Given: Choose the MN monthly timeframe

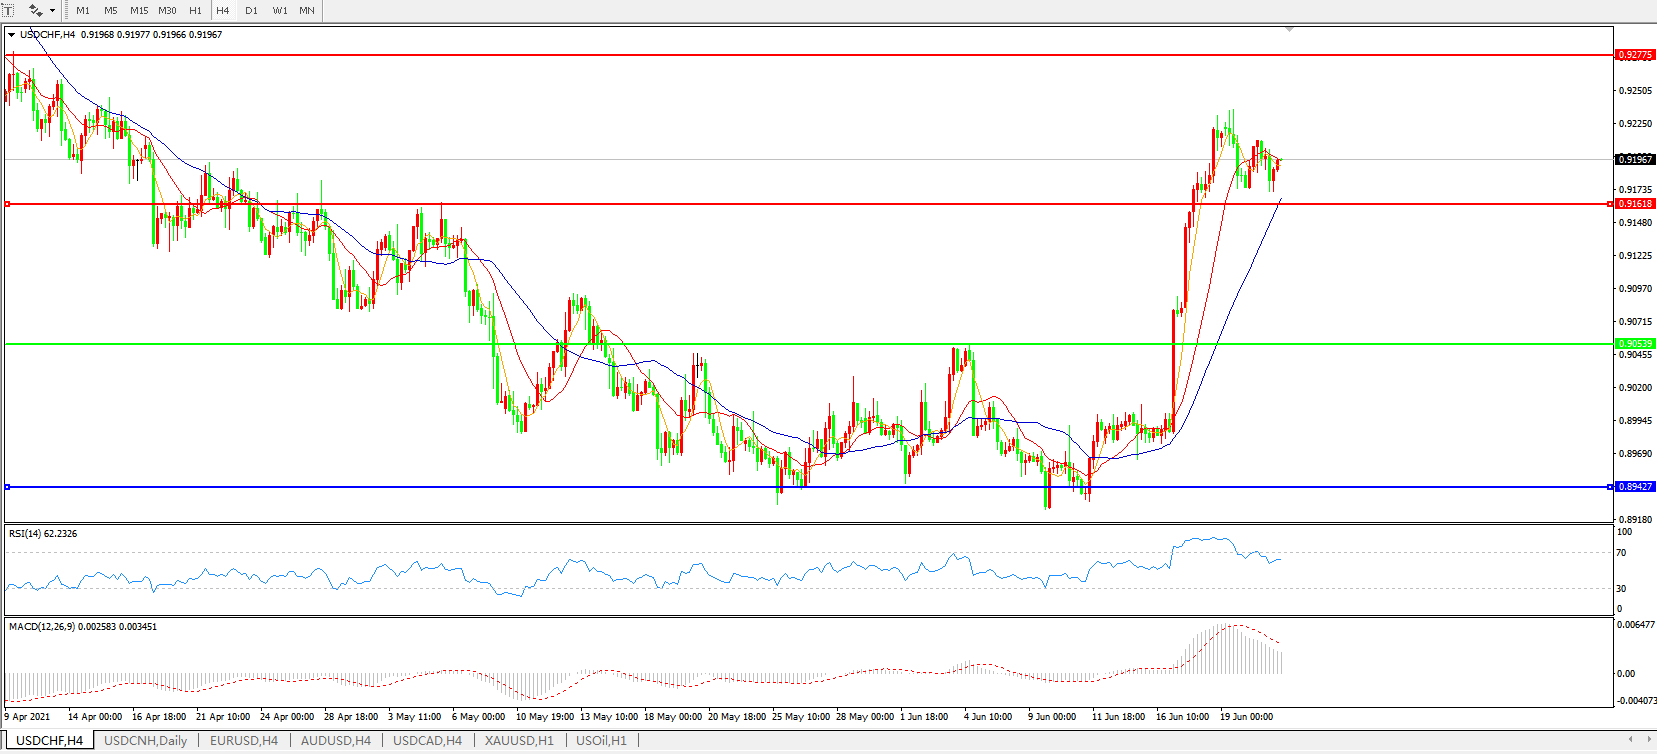Looking at the screenshot, I should (307, 11).
